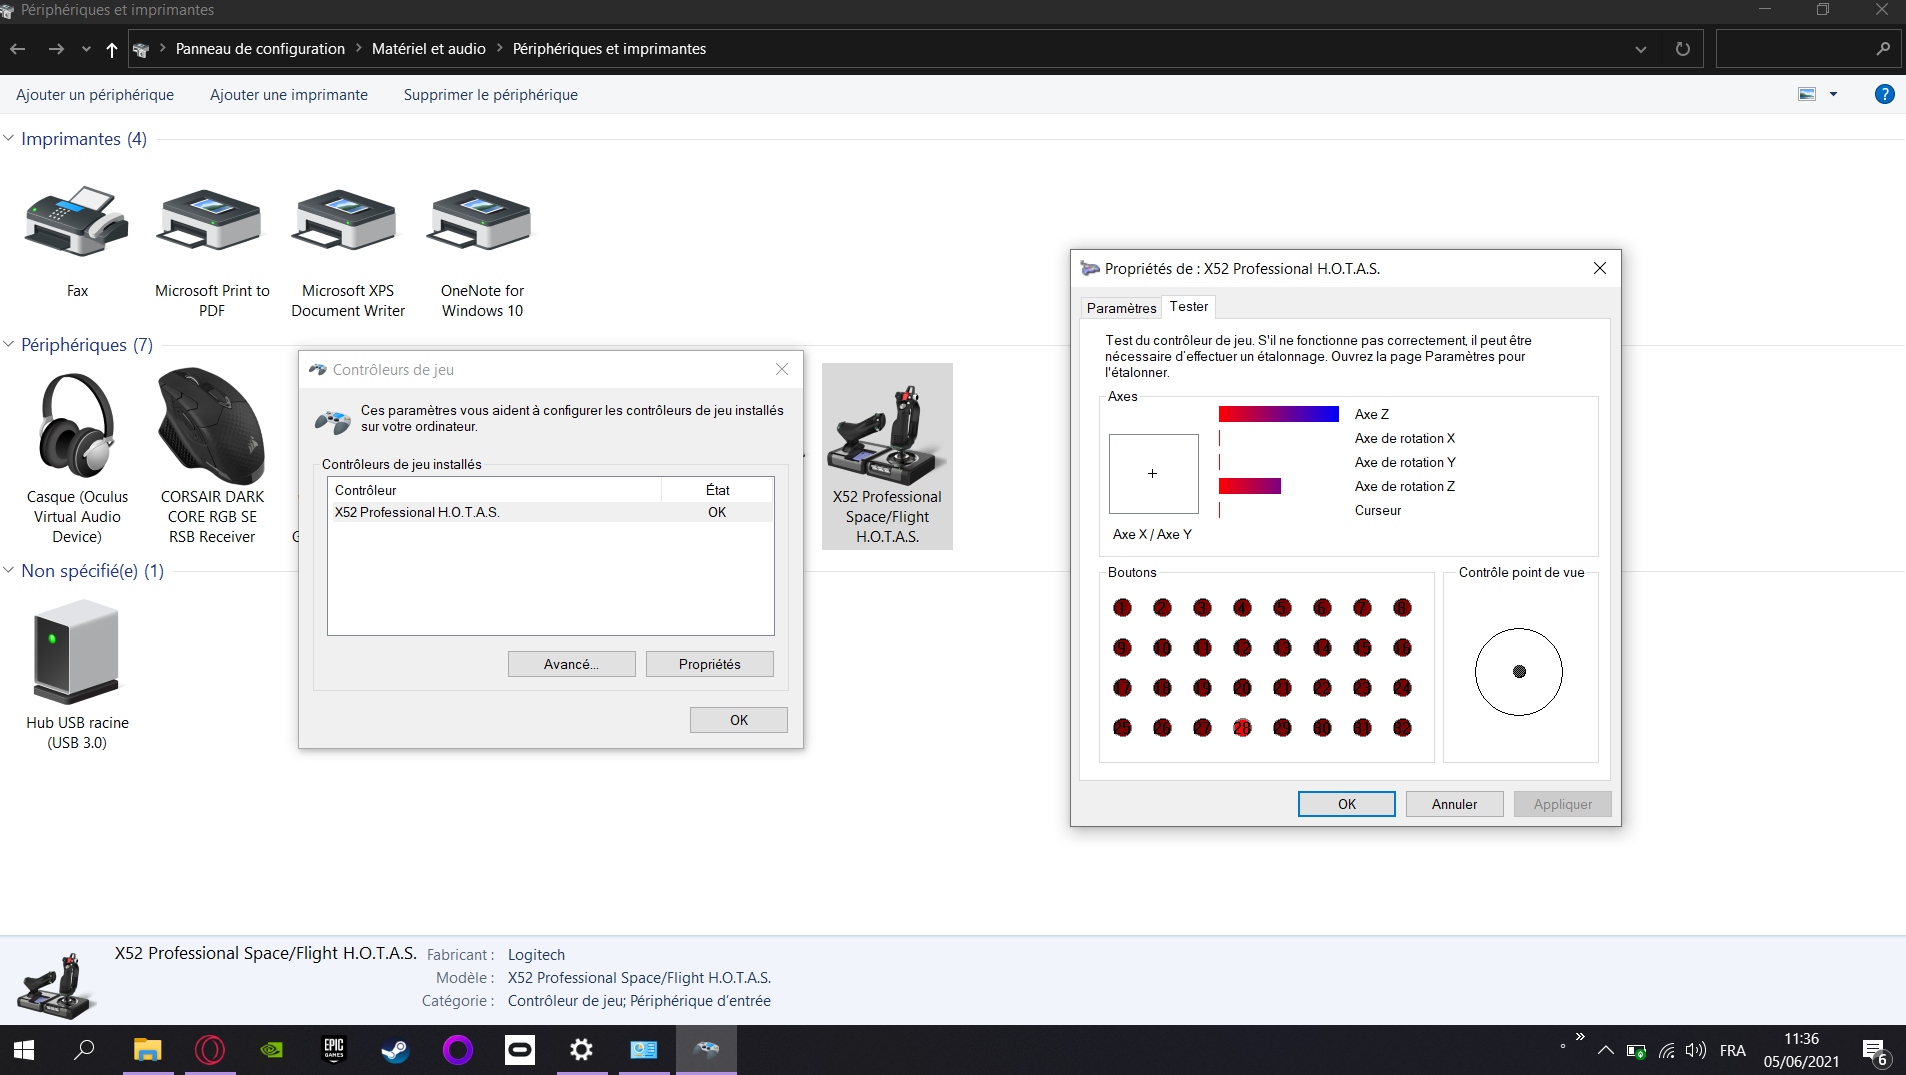Show hidden system tray icons
This screenshot has height=1075, width=1906.
click(x=1605, y=1050)
